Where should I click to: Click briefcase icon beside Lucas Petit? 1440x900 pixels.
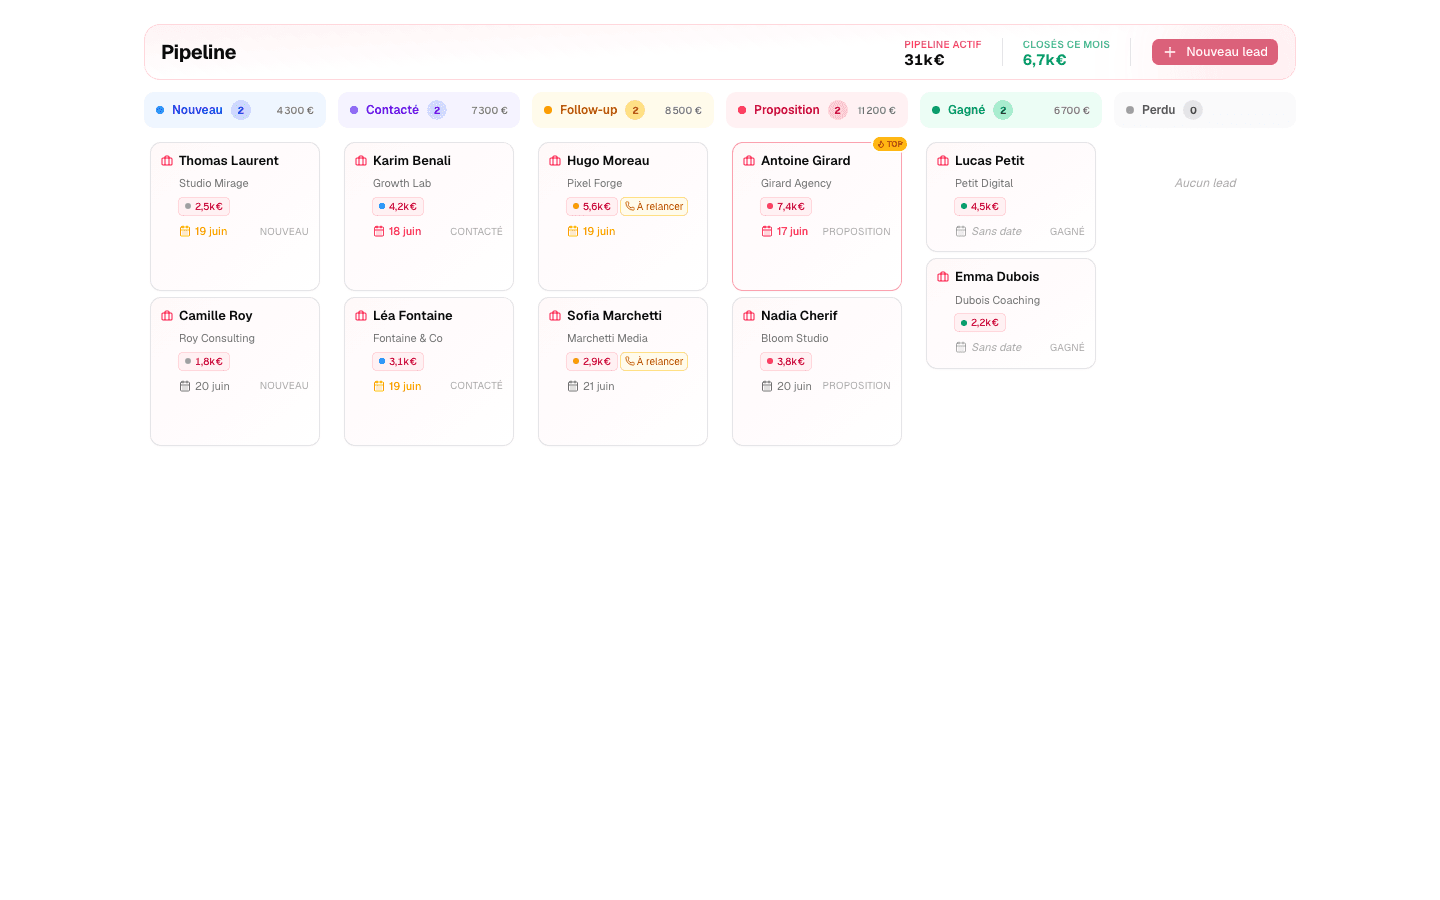click(x=943, y=161)
